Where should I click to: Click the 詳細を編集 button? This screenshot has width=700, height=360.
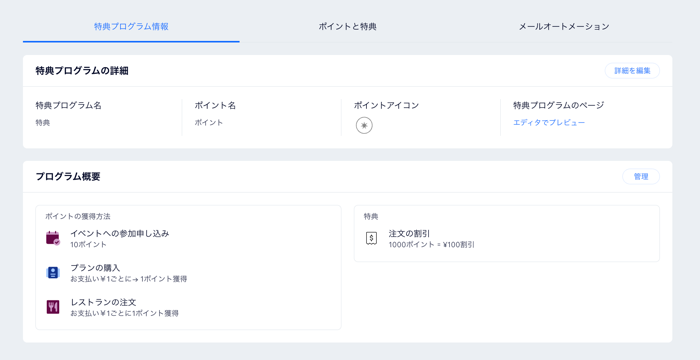click(x=632, y=71)
